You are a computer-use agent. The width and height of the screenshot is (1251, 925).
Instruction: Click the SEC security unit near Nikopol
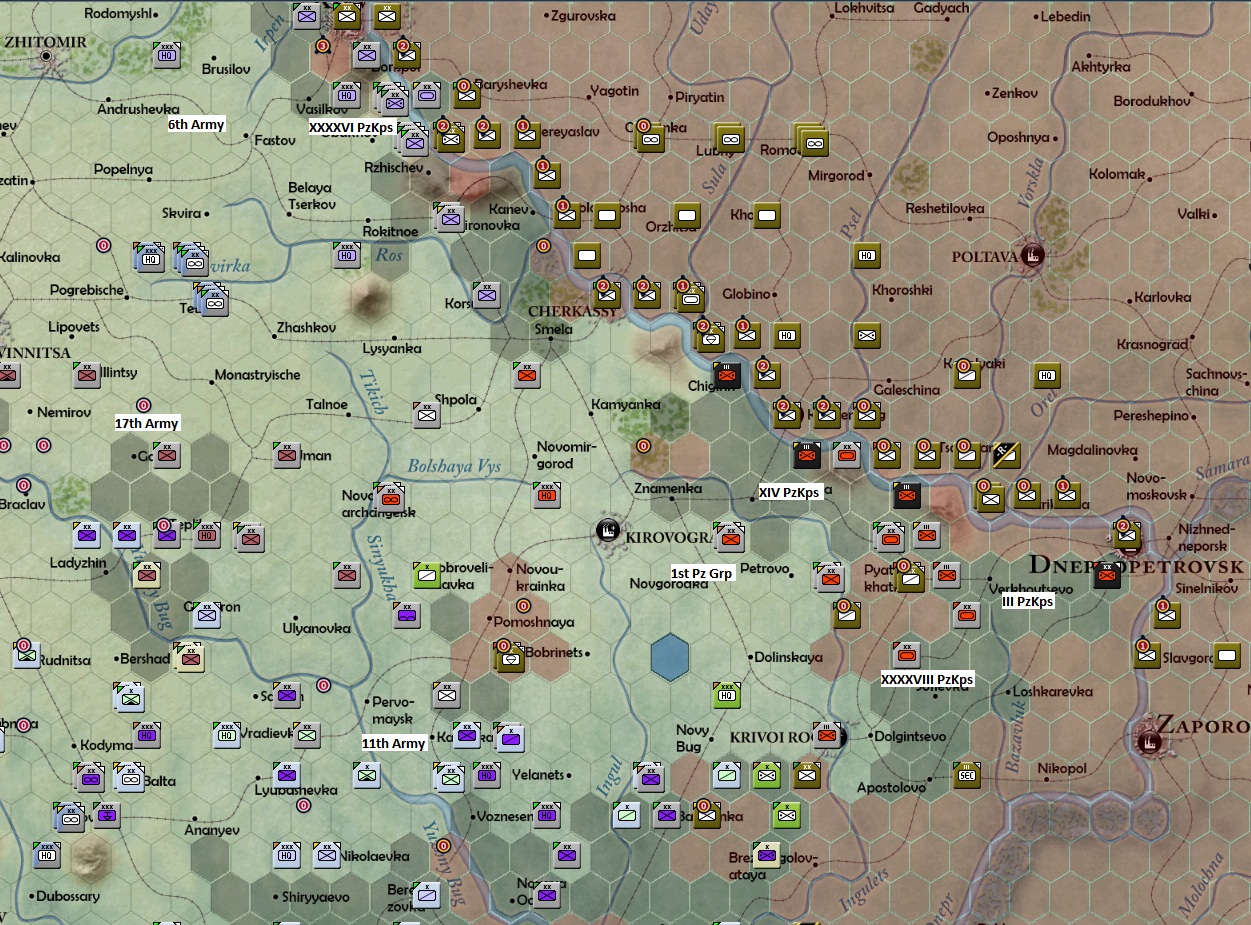(967, 775)
